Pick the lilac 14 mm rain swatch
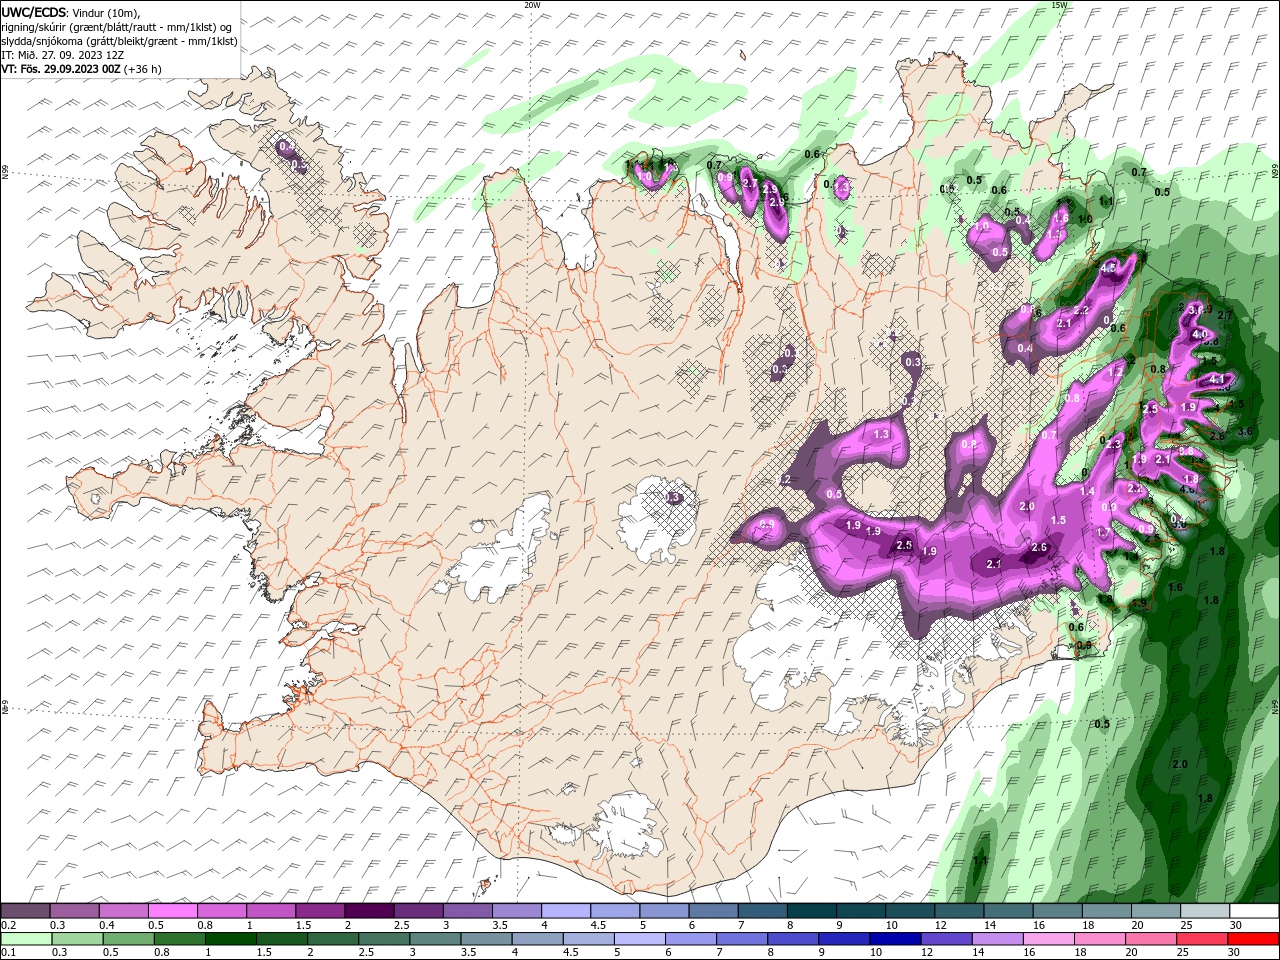 tap(997, 939)
